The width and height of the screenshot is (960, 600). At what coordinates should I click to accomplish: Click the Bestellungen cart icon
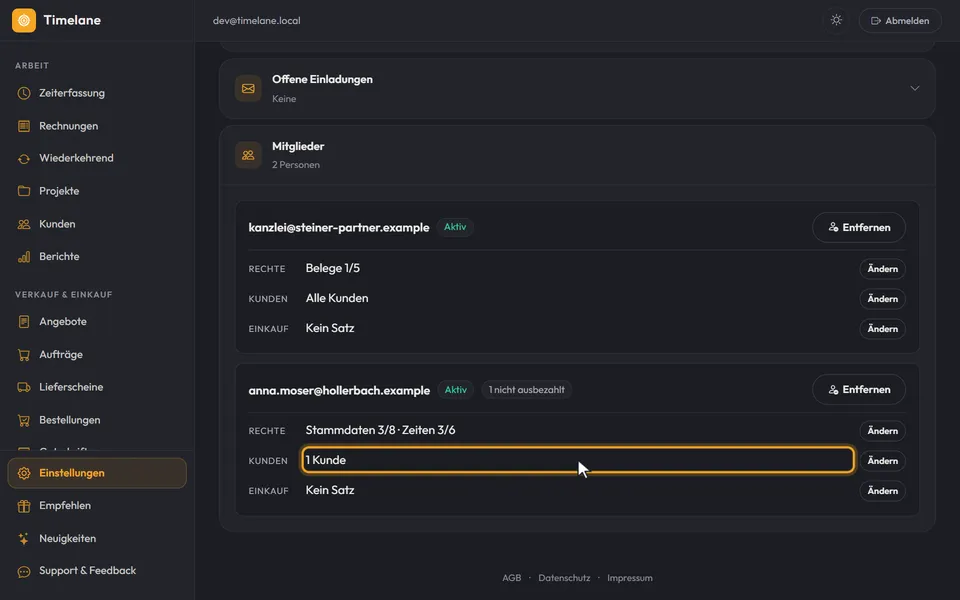click(x=24, y=420)
